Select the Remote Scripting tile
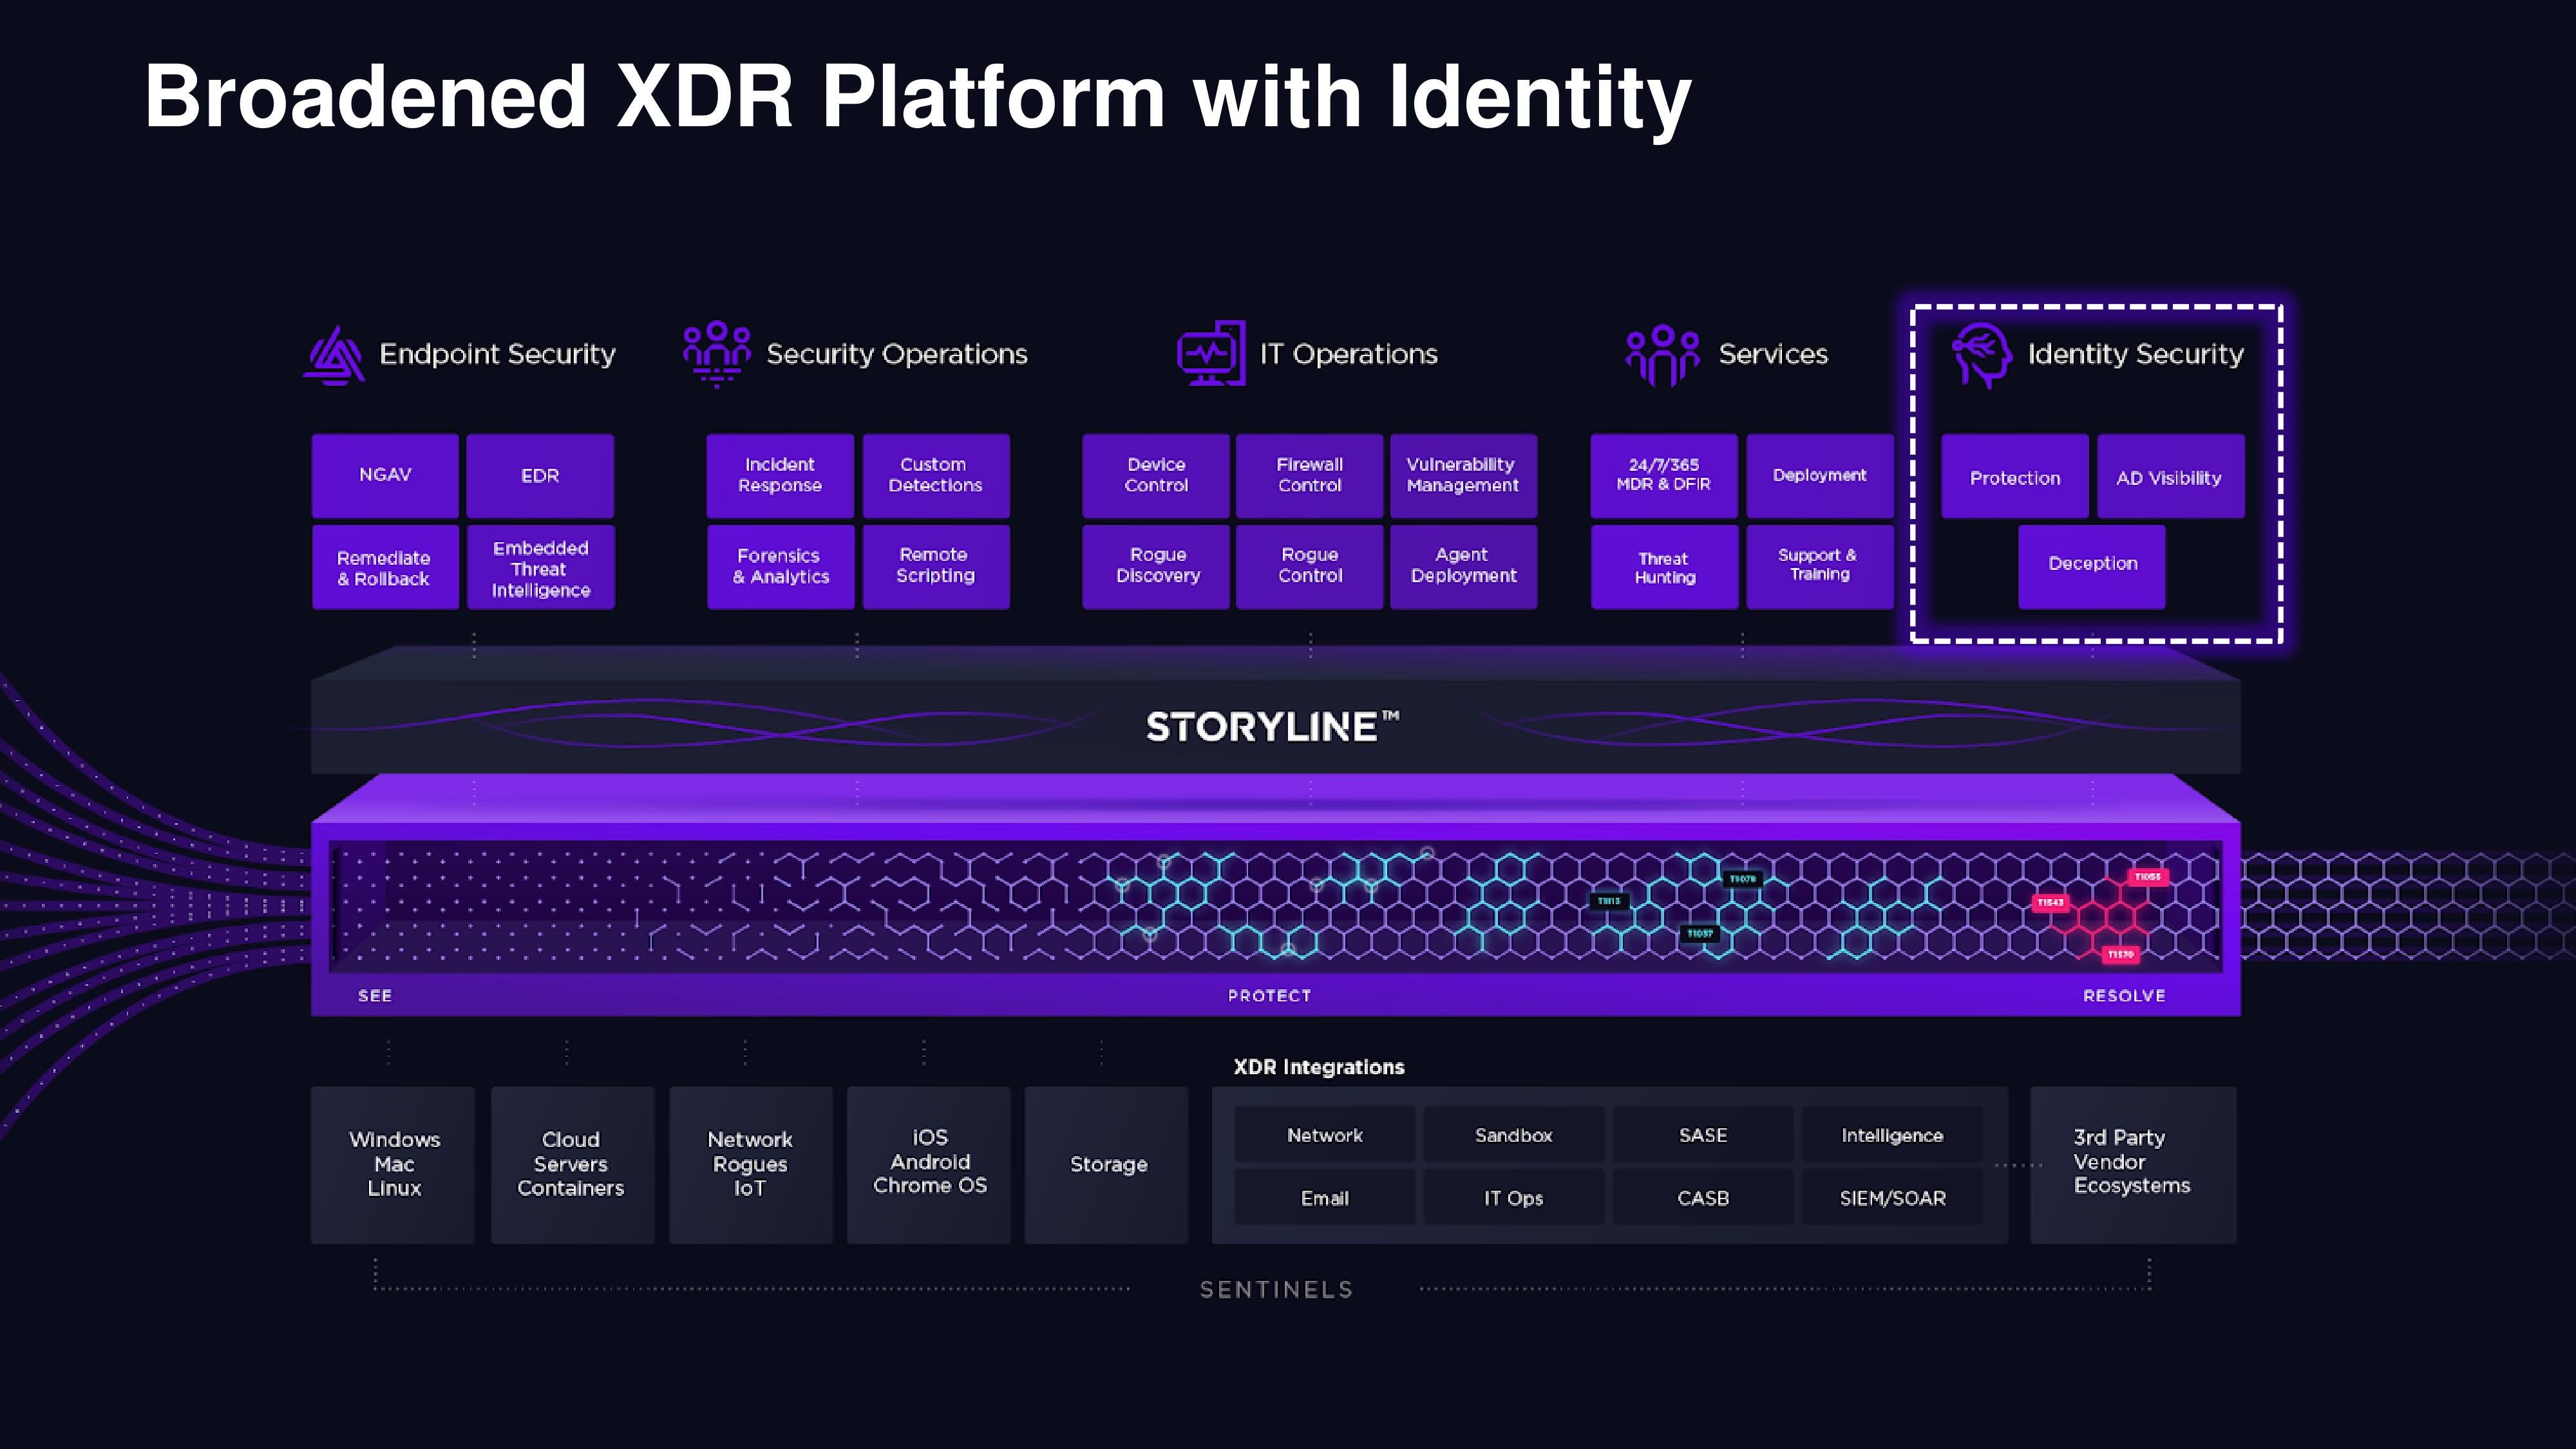 coord(936,567)
